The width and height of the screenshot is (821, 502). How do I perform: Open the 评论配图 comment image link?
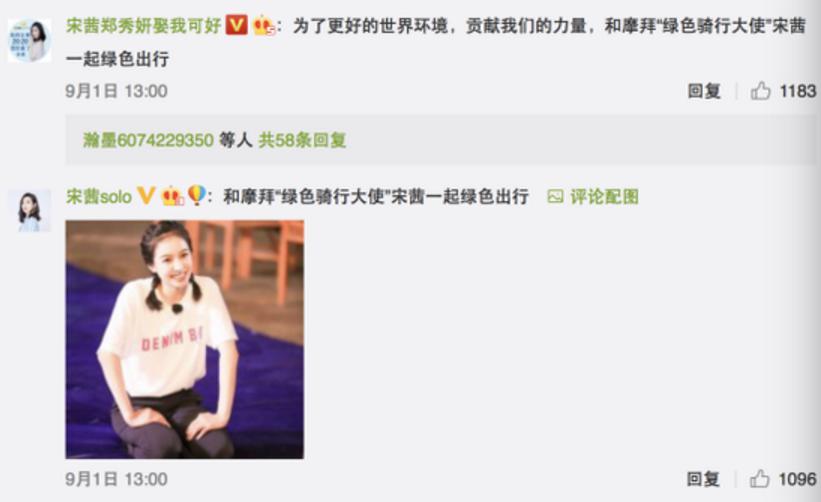pyautogui.click(x=604, y=196)
